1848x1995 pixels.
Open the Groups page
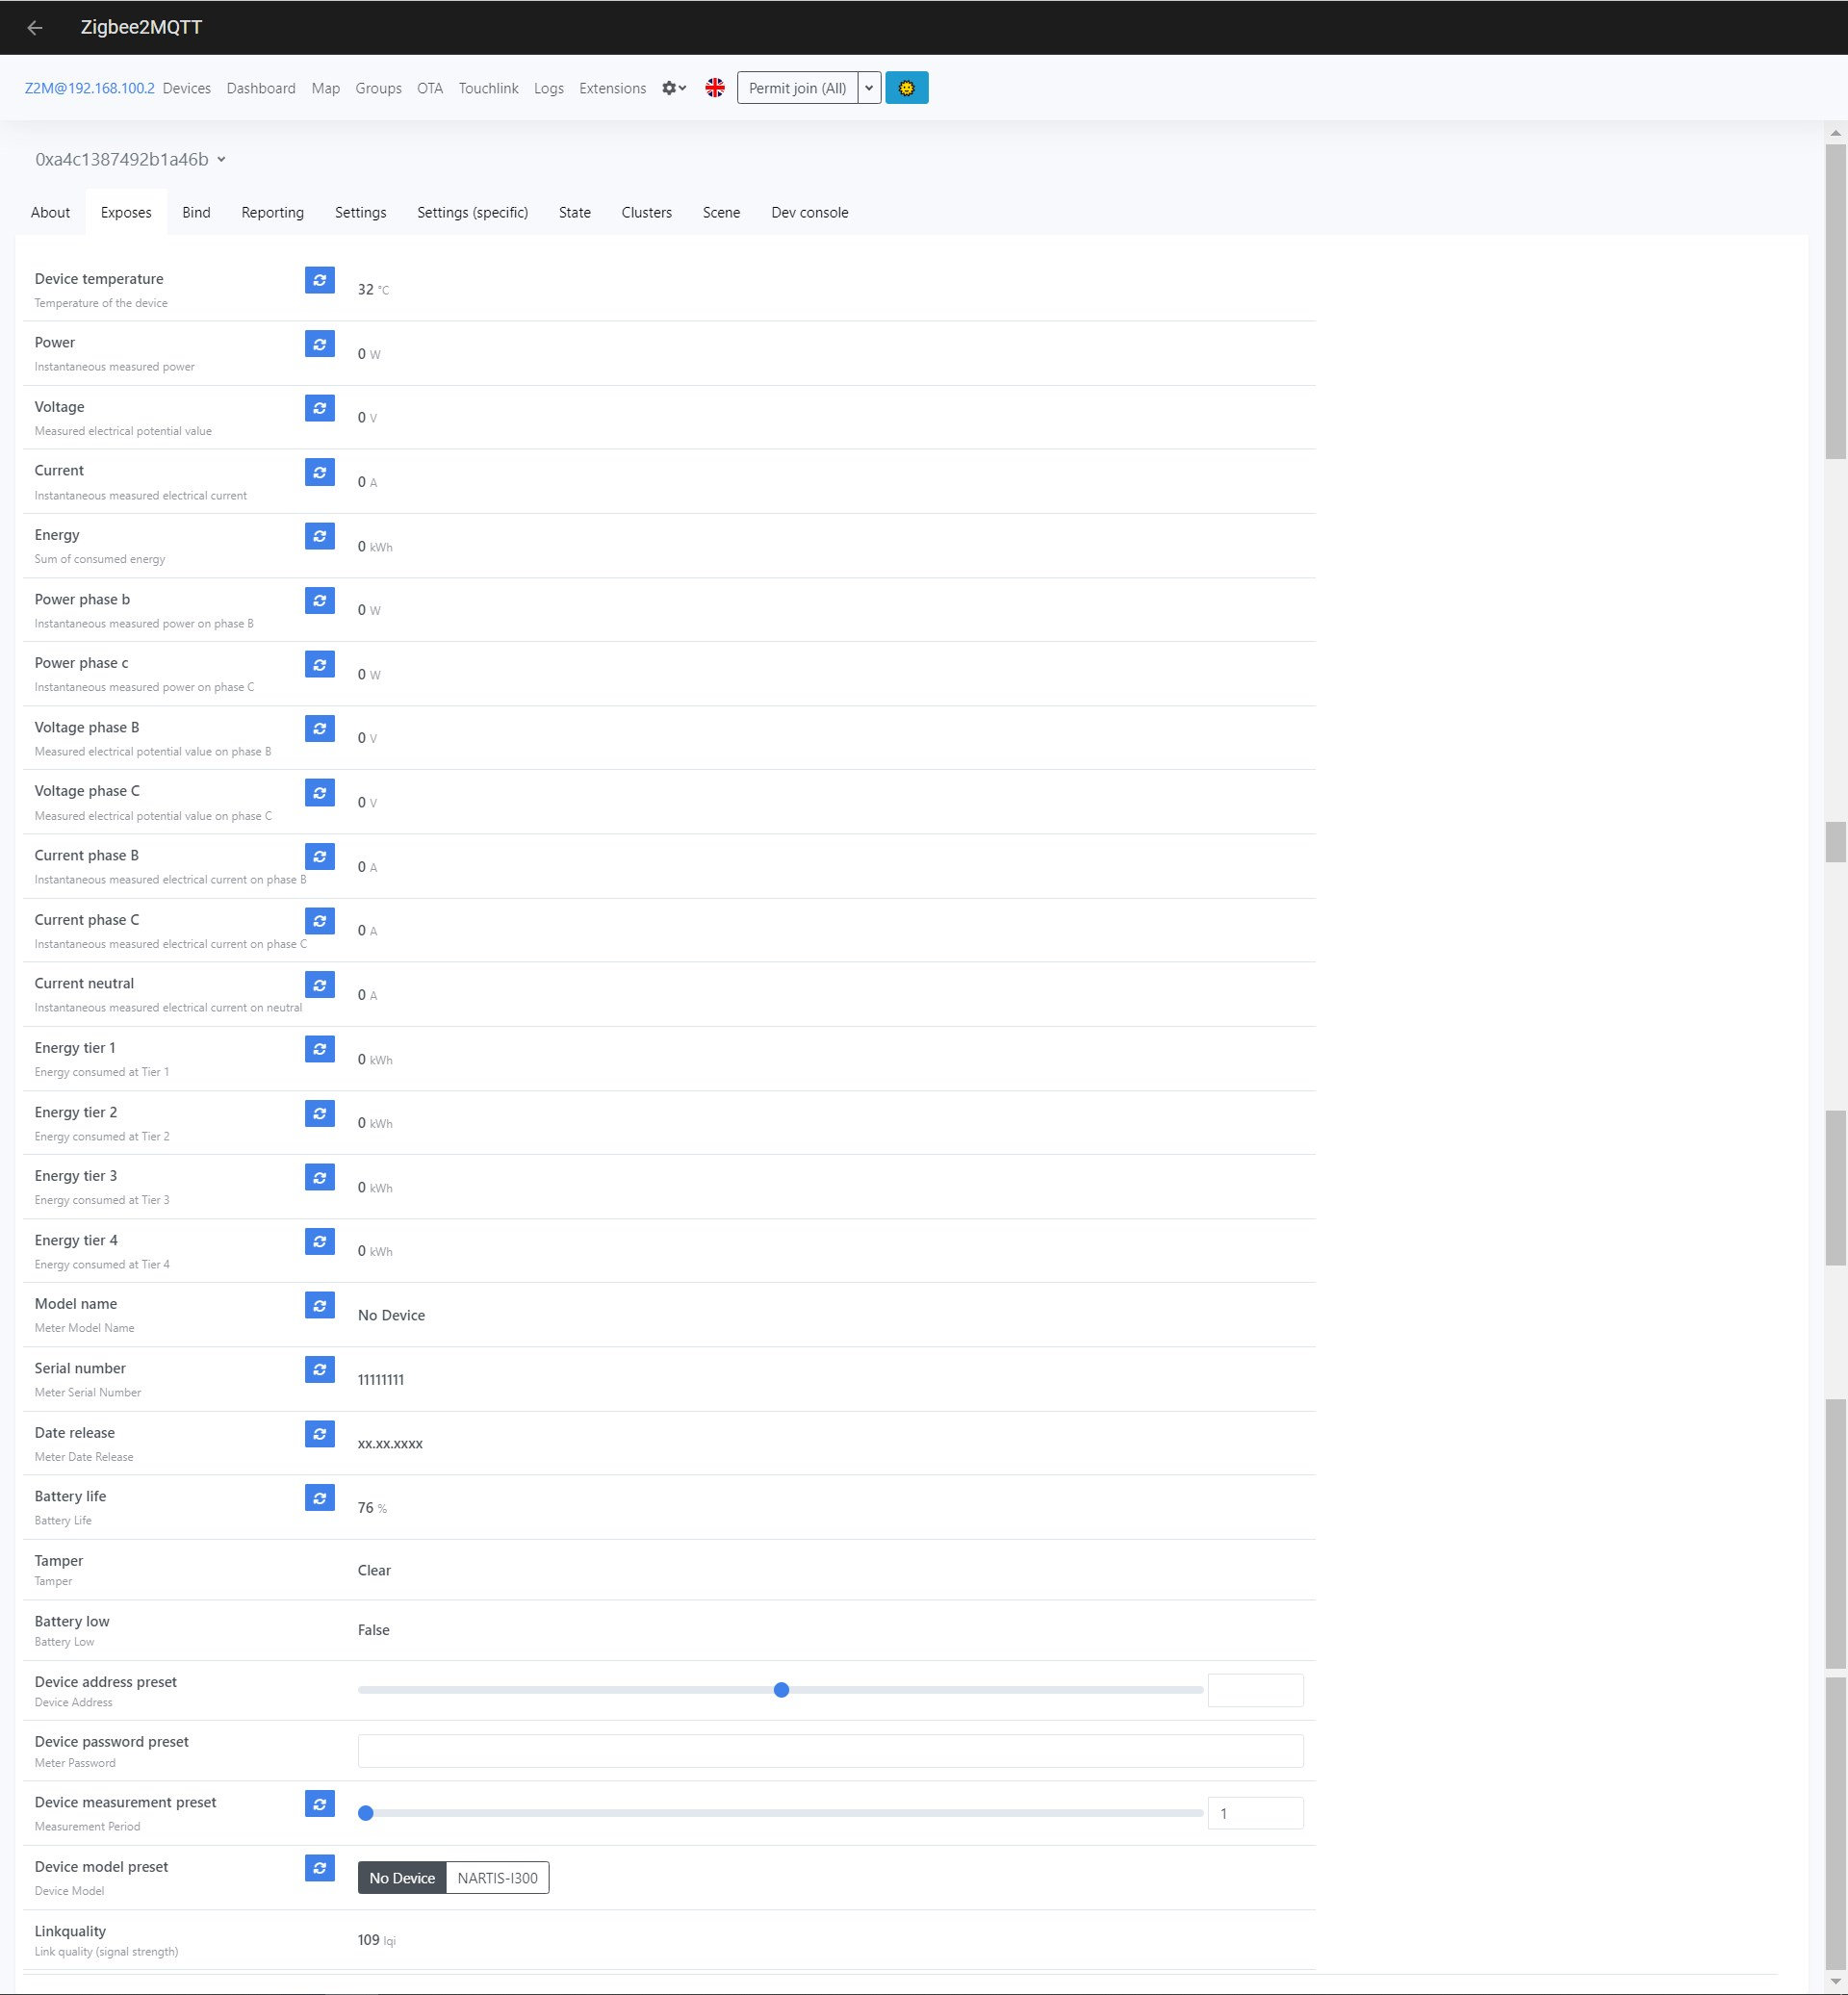coord(378,88)
